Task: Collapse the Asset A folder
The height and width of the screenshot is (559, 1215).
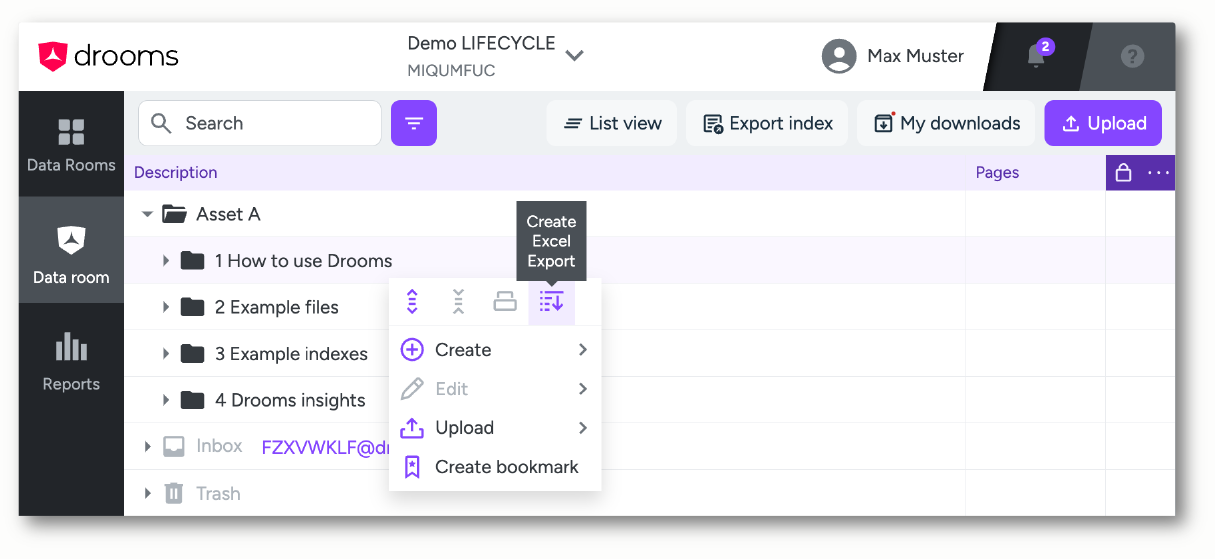Action: pos(147,214)
